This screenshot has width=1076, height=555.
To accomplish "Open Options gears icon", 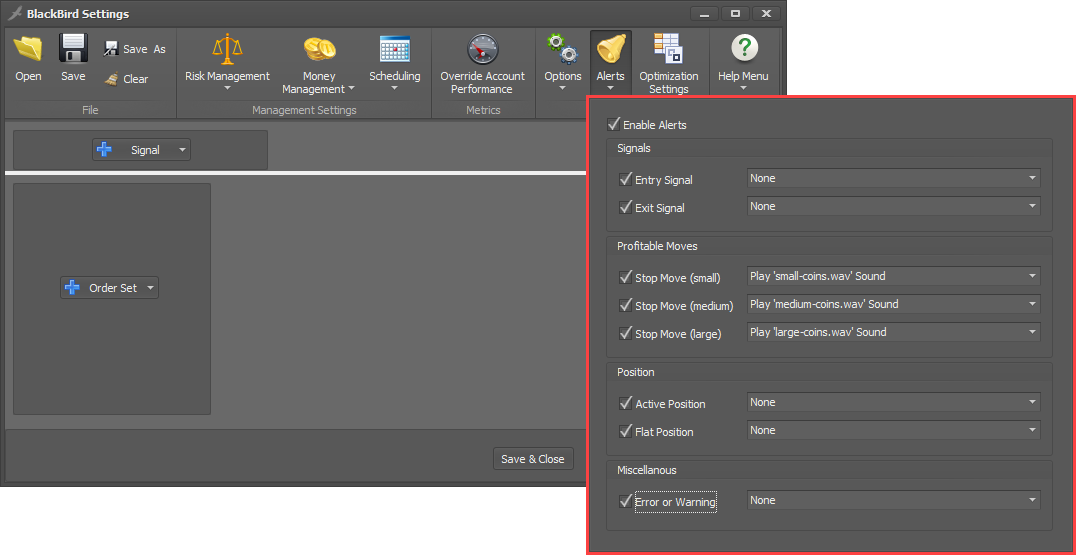I will pyautogui.click(x=563, y=49).
